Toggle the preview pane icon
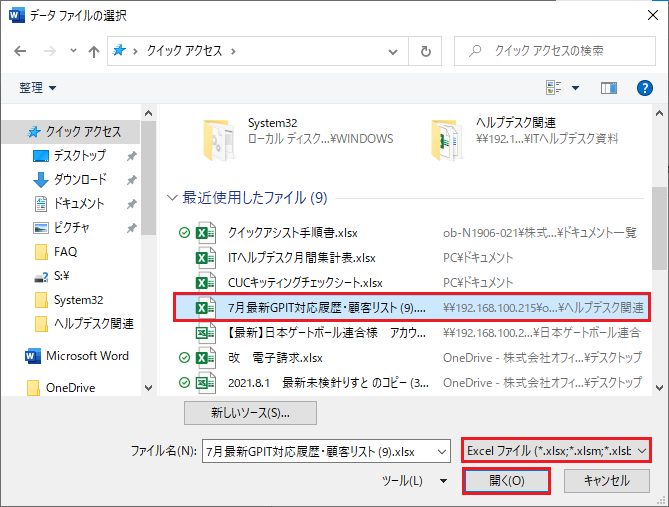669x507 pixels. [608, 89]
